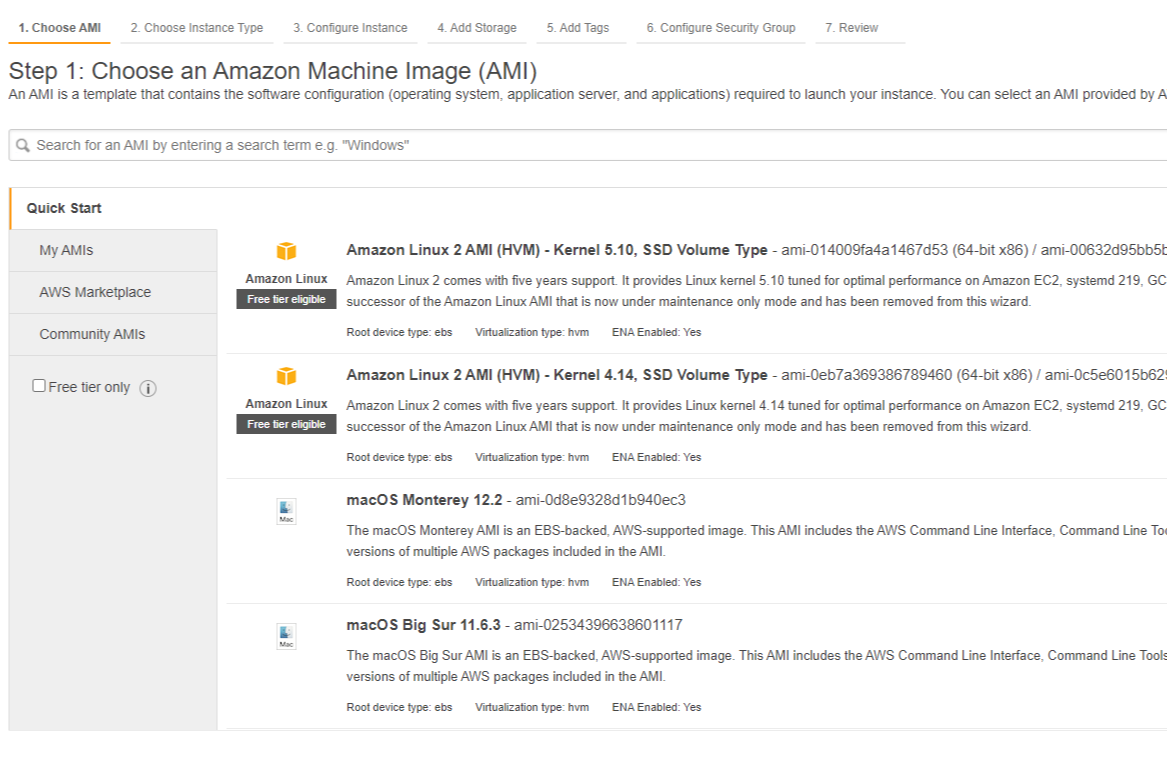Click ENA Enabled: Yes for macOS Monterey
This screenshot has width=1167, height=760.
[656, 582]
